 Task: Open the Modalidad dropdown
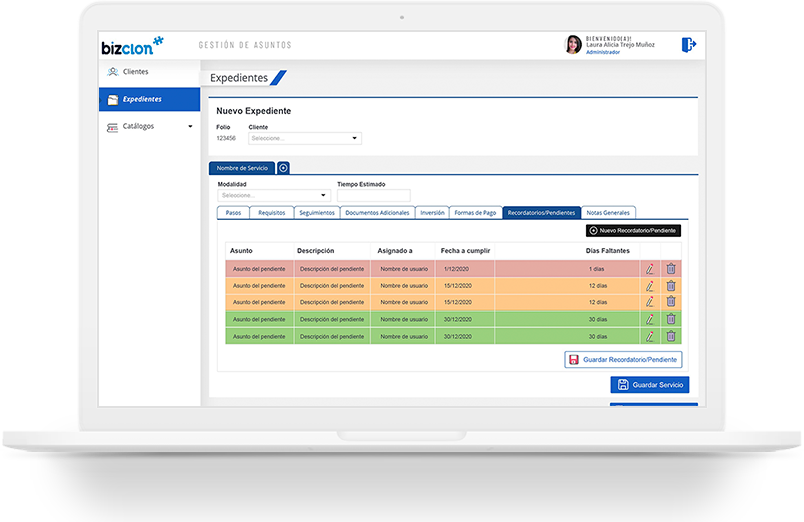(x=274, y=195)
